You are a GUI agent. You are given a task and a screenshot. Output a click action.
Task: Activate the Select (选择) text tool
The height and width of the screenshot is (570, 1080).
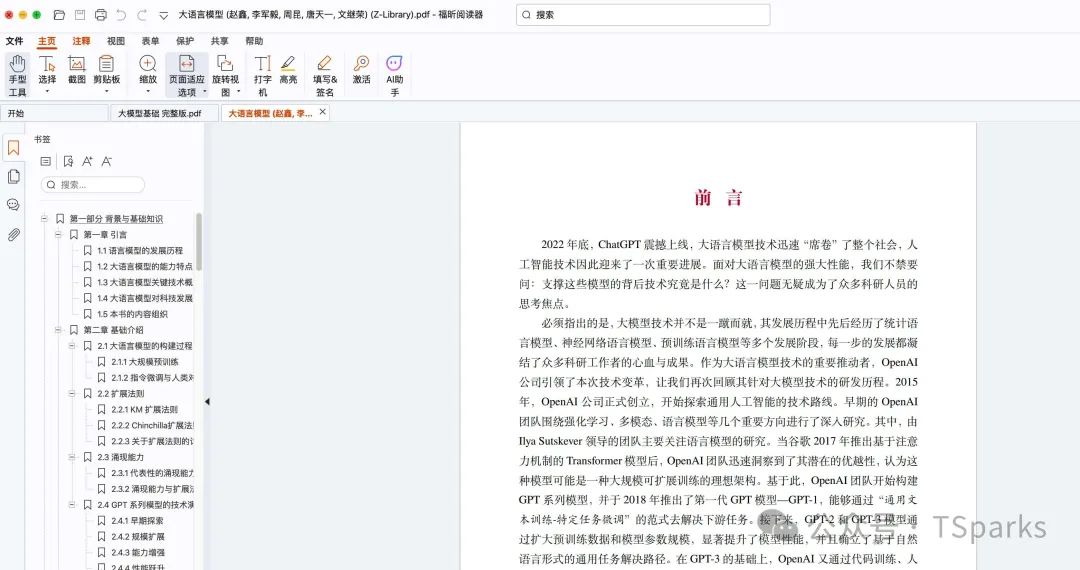pos(47,70)
